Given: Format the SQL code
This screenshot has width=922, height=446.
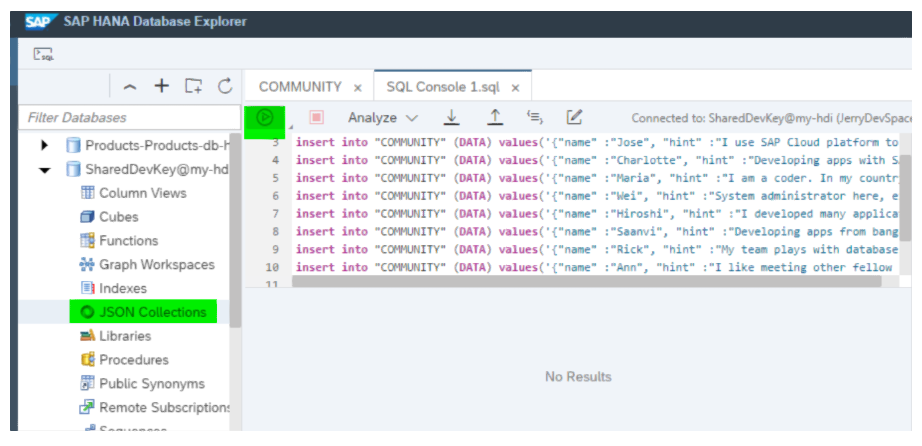Looking at the screenshot, I should [x=535, y=118].
